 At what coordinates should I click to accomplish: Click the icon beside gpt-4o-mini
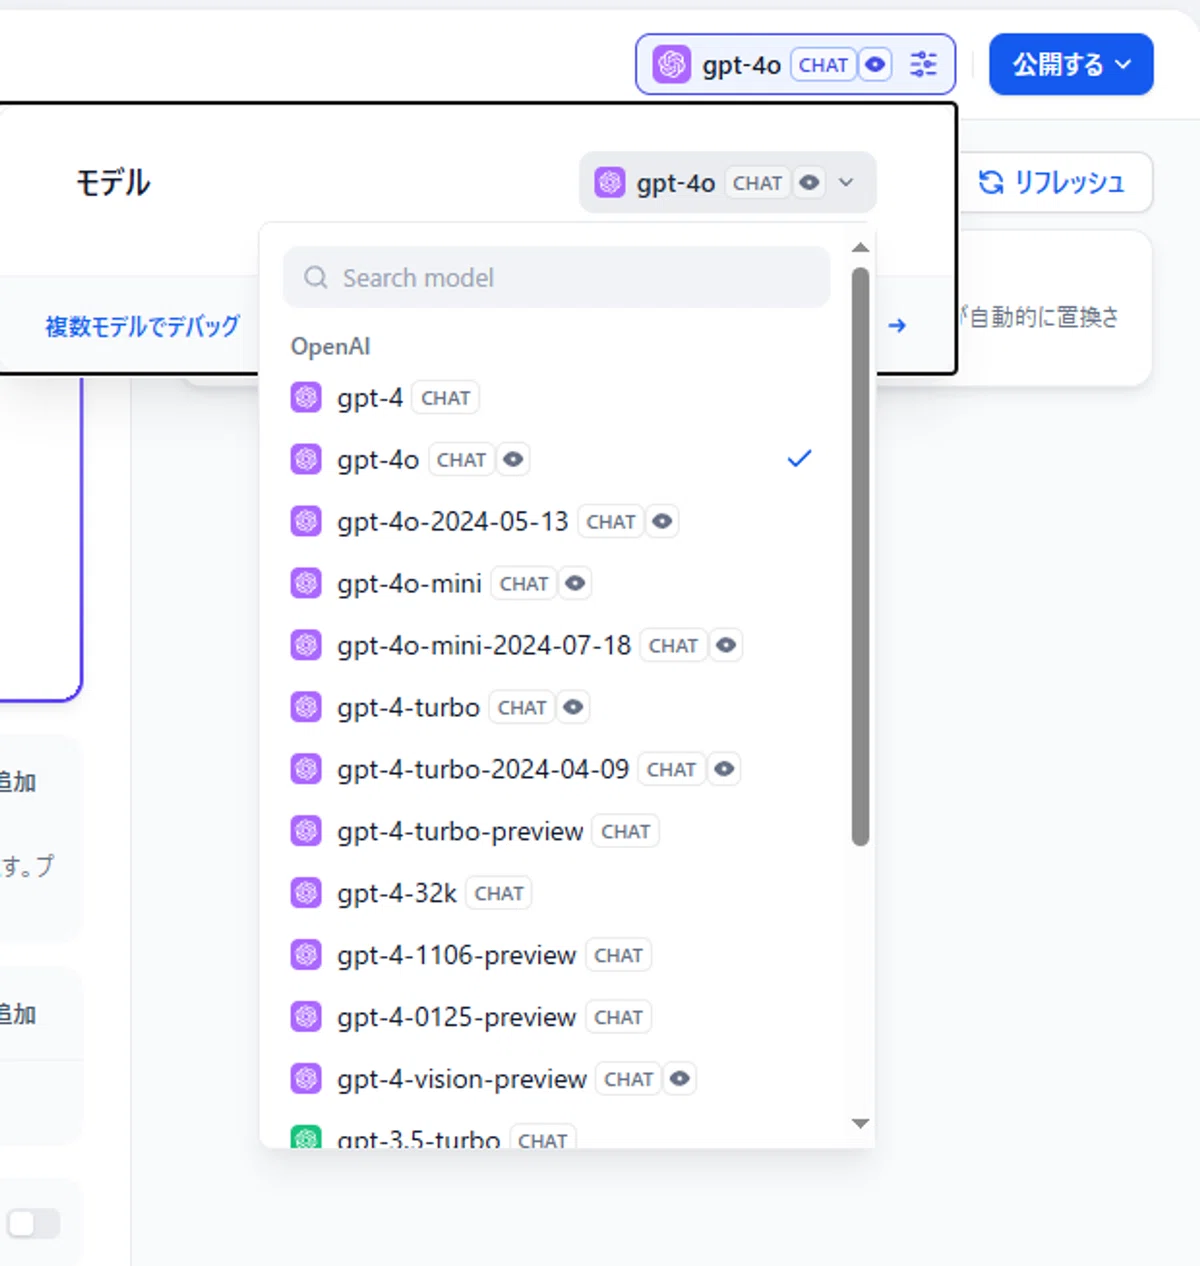pyautogui.click(x=306, y=583)
